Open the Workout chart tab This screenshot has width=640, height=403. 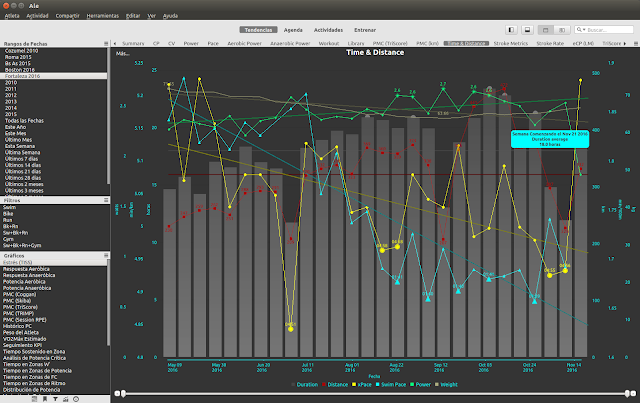(x=329, y=43)
